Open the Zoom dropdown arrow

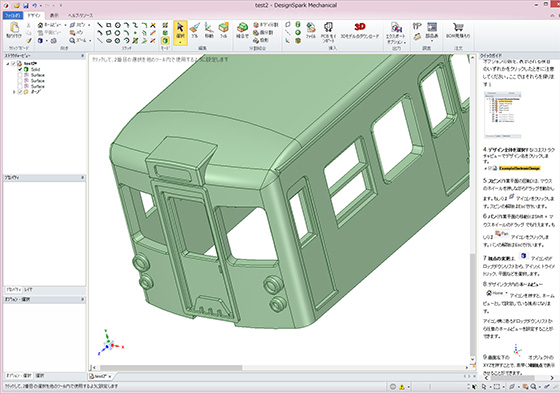pyautogui.click(x=90, y=40)
